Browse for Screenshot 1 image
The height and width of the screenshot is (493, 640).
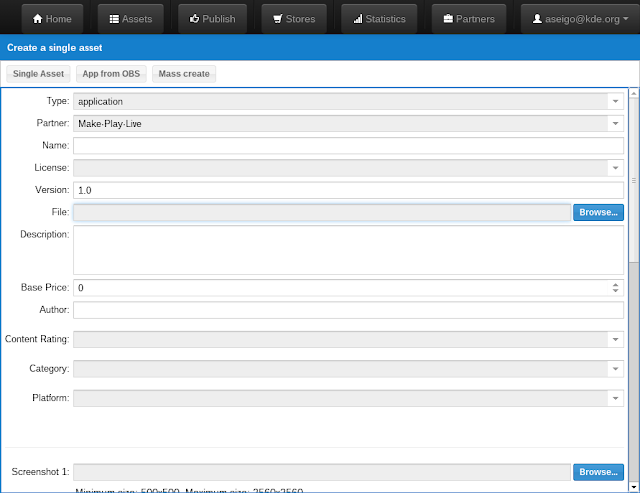point(598,472)
